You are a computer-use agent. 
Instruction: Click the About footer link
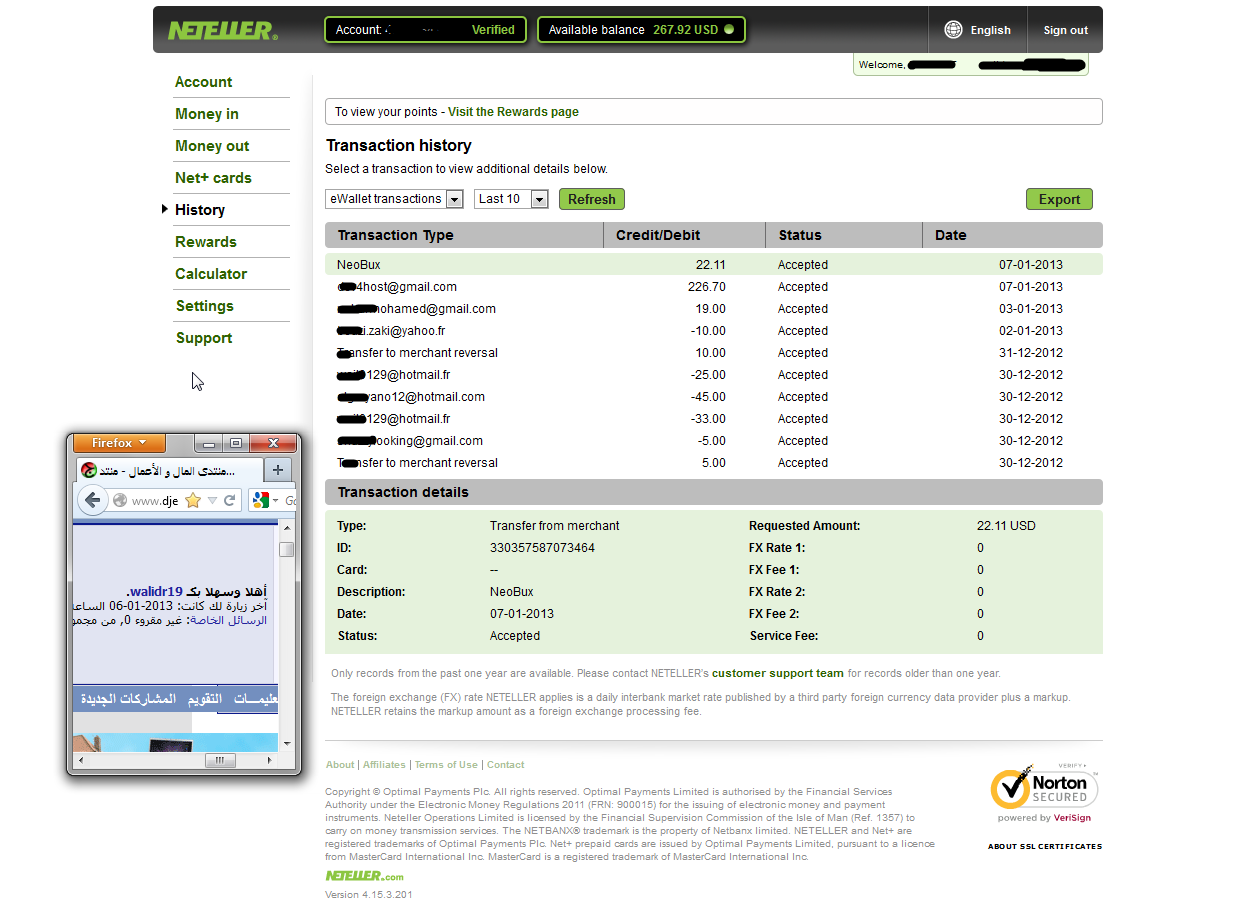(x=340, y=765)
